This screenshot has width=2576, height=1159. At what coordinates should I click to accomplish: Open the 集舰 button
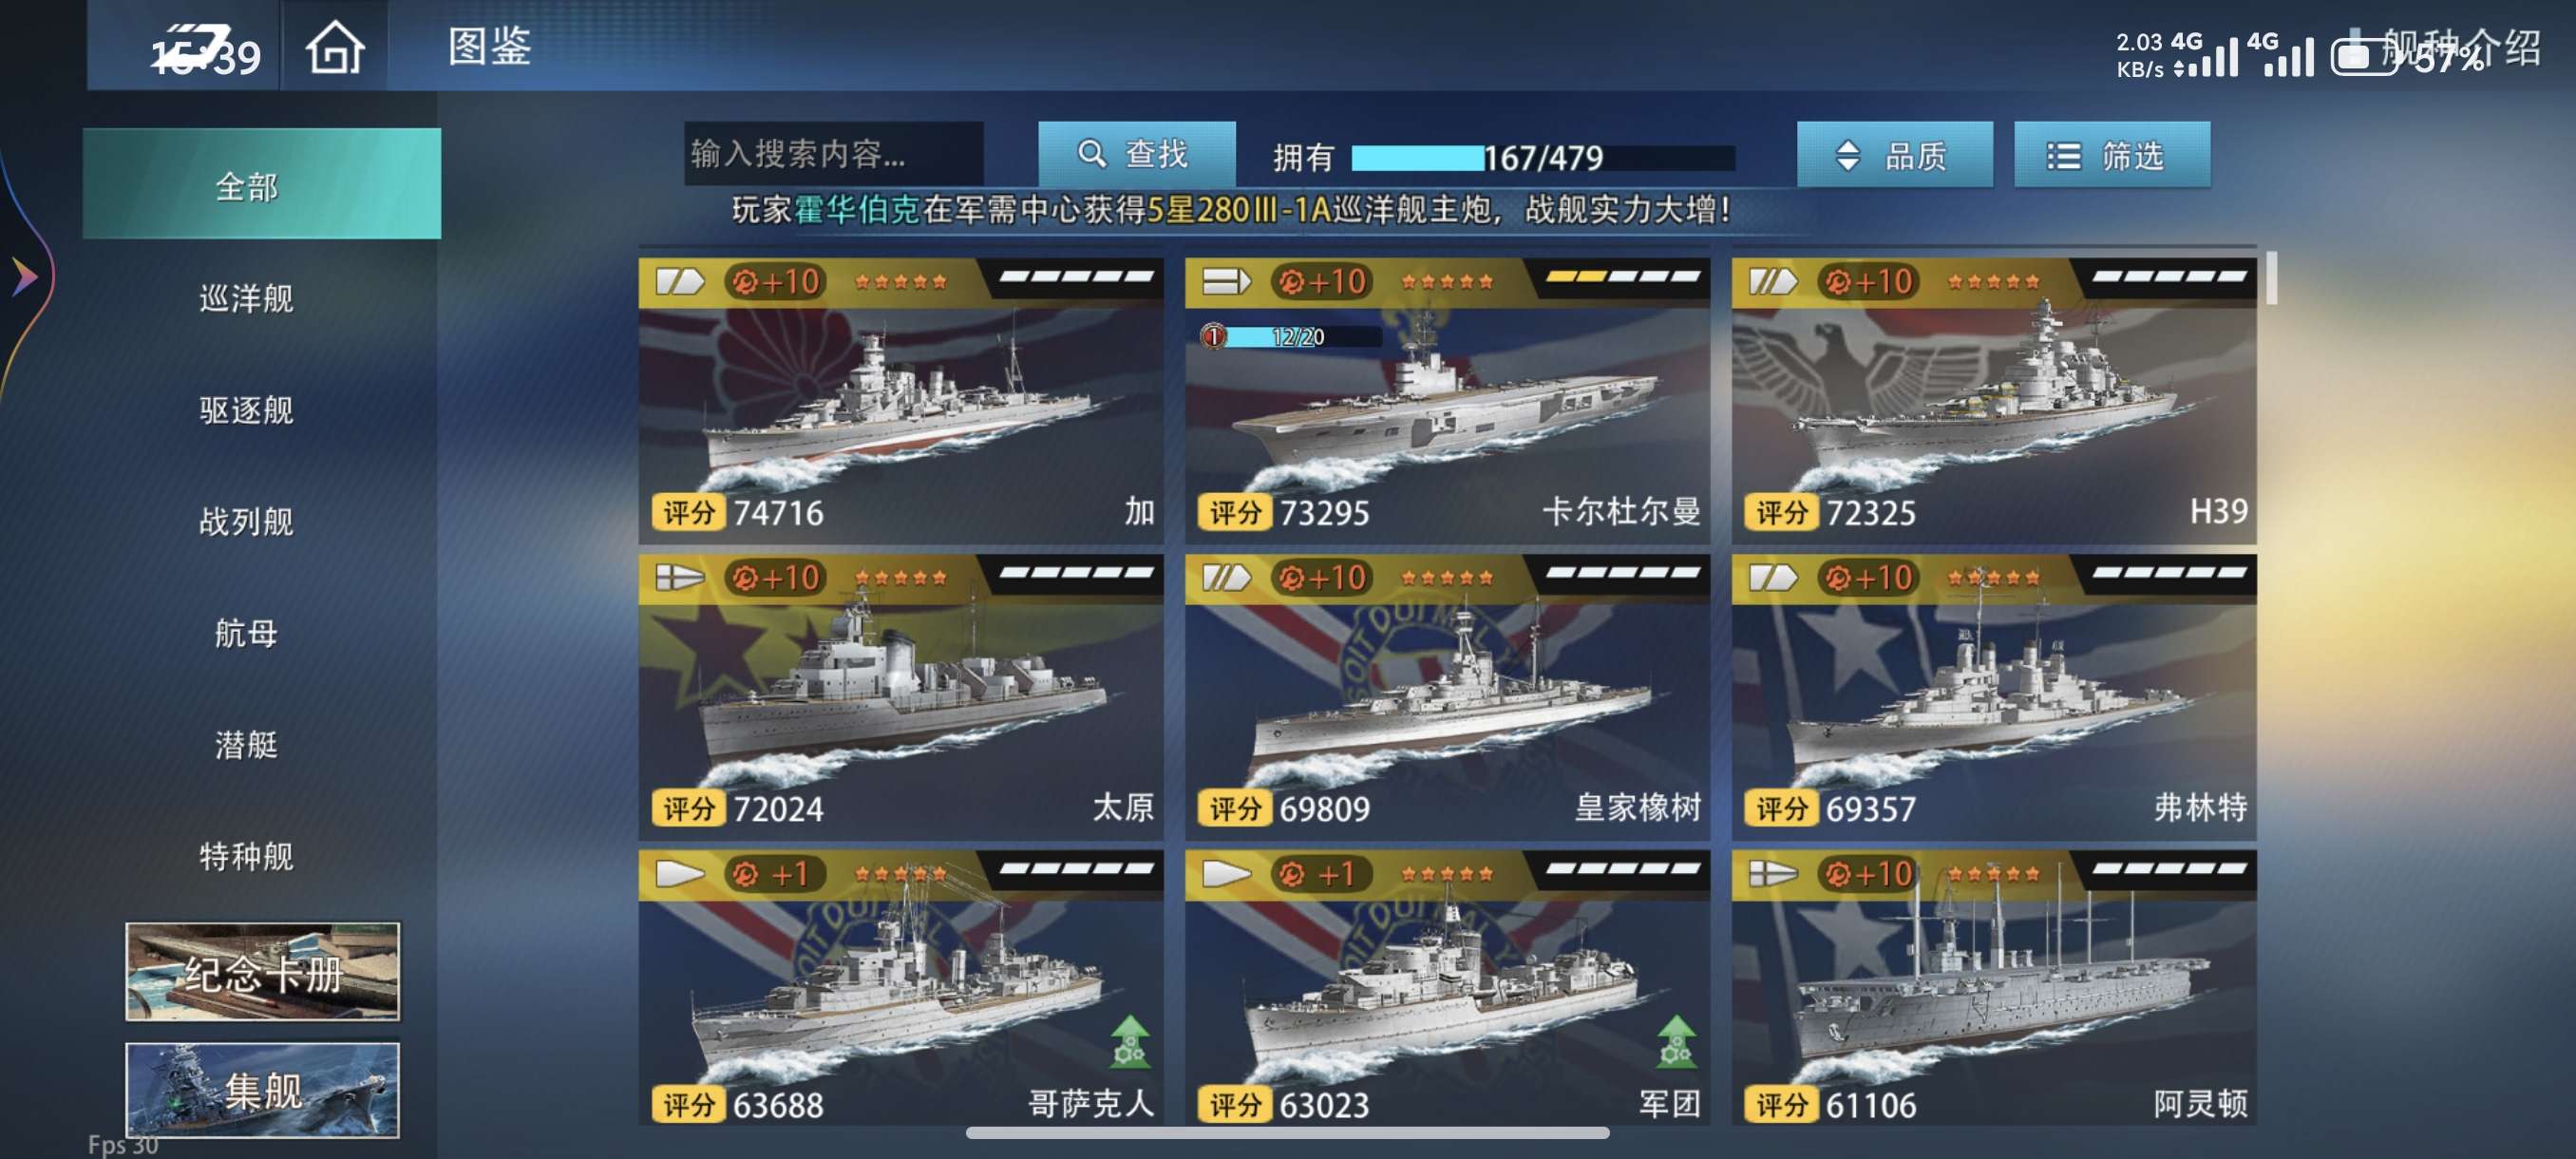coord(262,1090)
